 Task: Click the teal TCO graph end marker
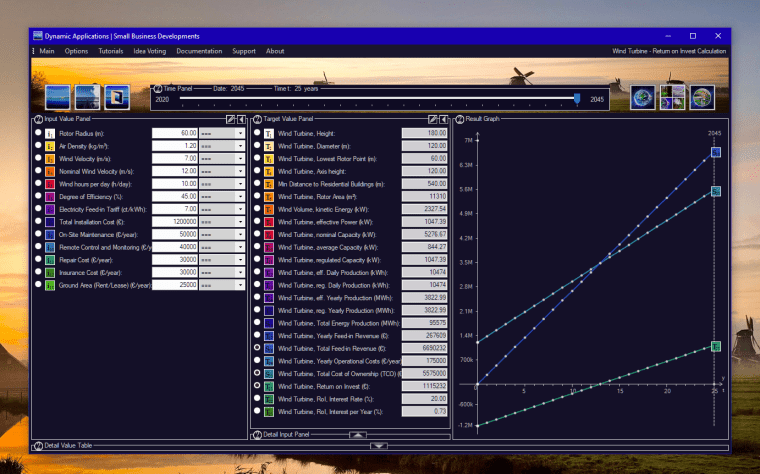(715, 191)
